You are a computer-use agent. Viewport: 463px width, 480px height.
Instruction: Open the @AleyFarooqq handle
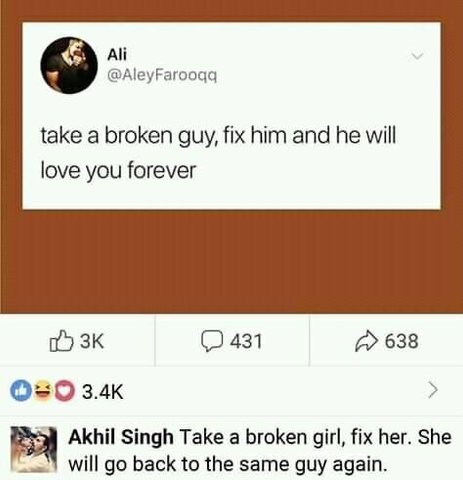[162, 76]
